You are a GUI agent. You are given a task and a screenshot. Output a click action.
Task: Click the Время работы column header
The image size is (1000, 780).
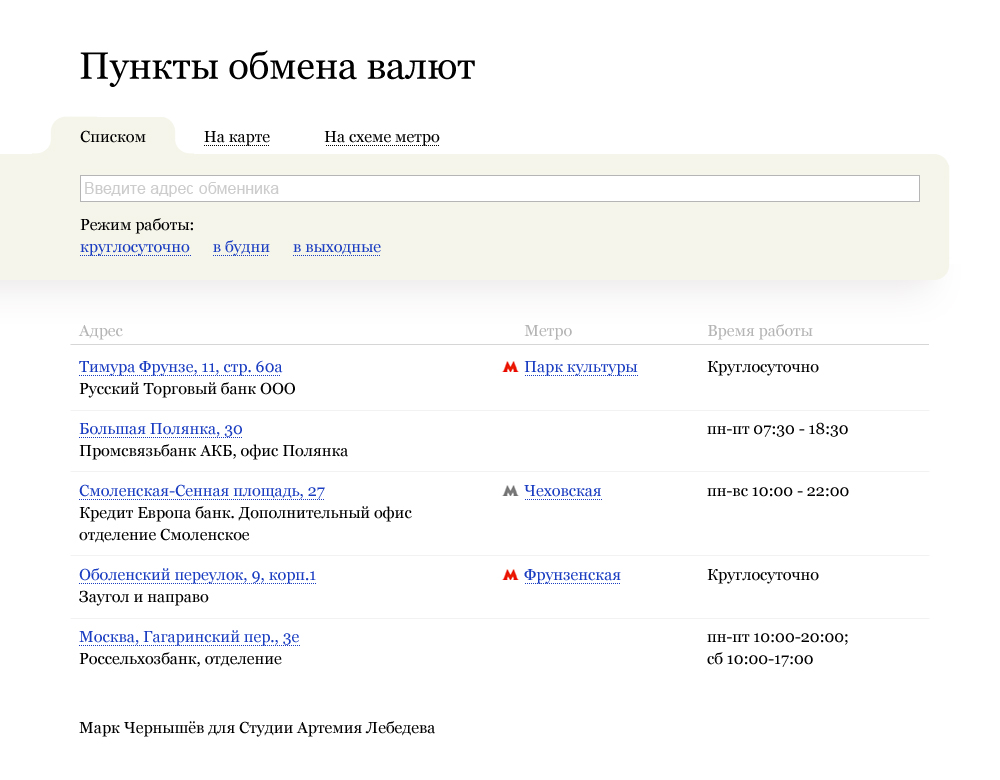point(760,331)
